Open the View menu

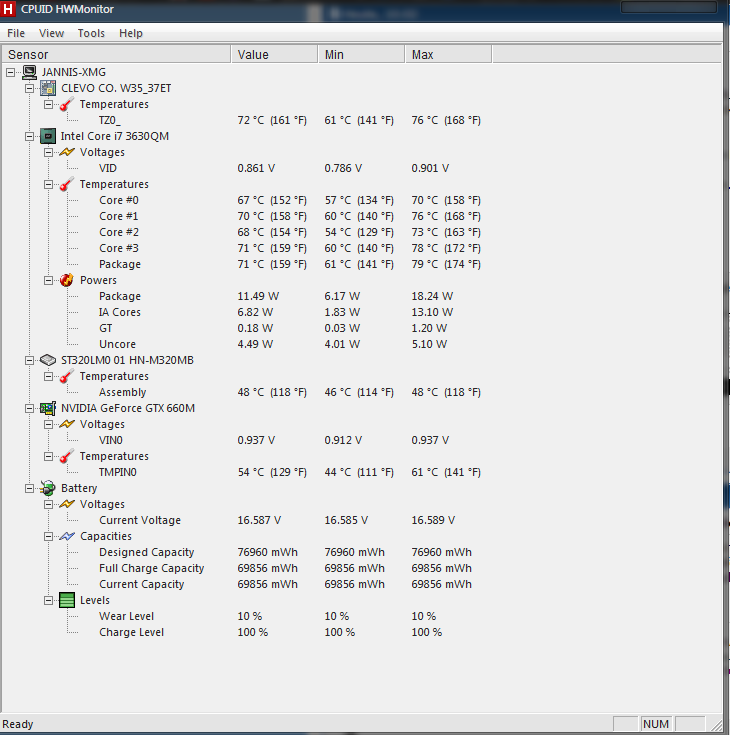tap(51, 33)
